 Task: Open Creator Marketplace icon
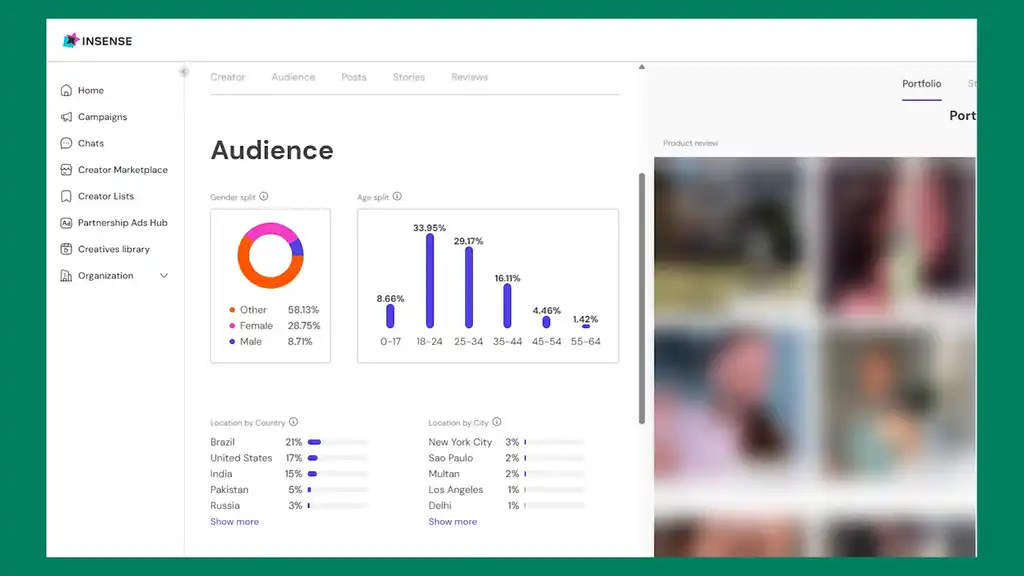tap(66, 170)
